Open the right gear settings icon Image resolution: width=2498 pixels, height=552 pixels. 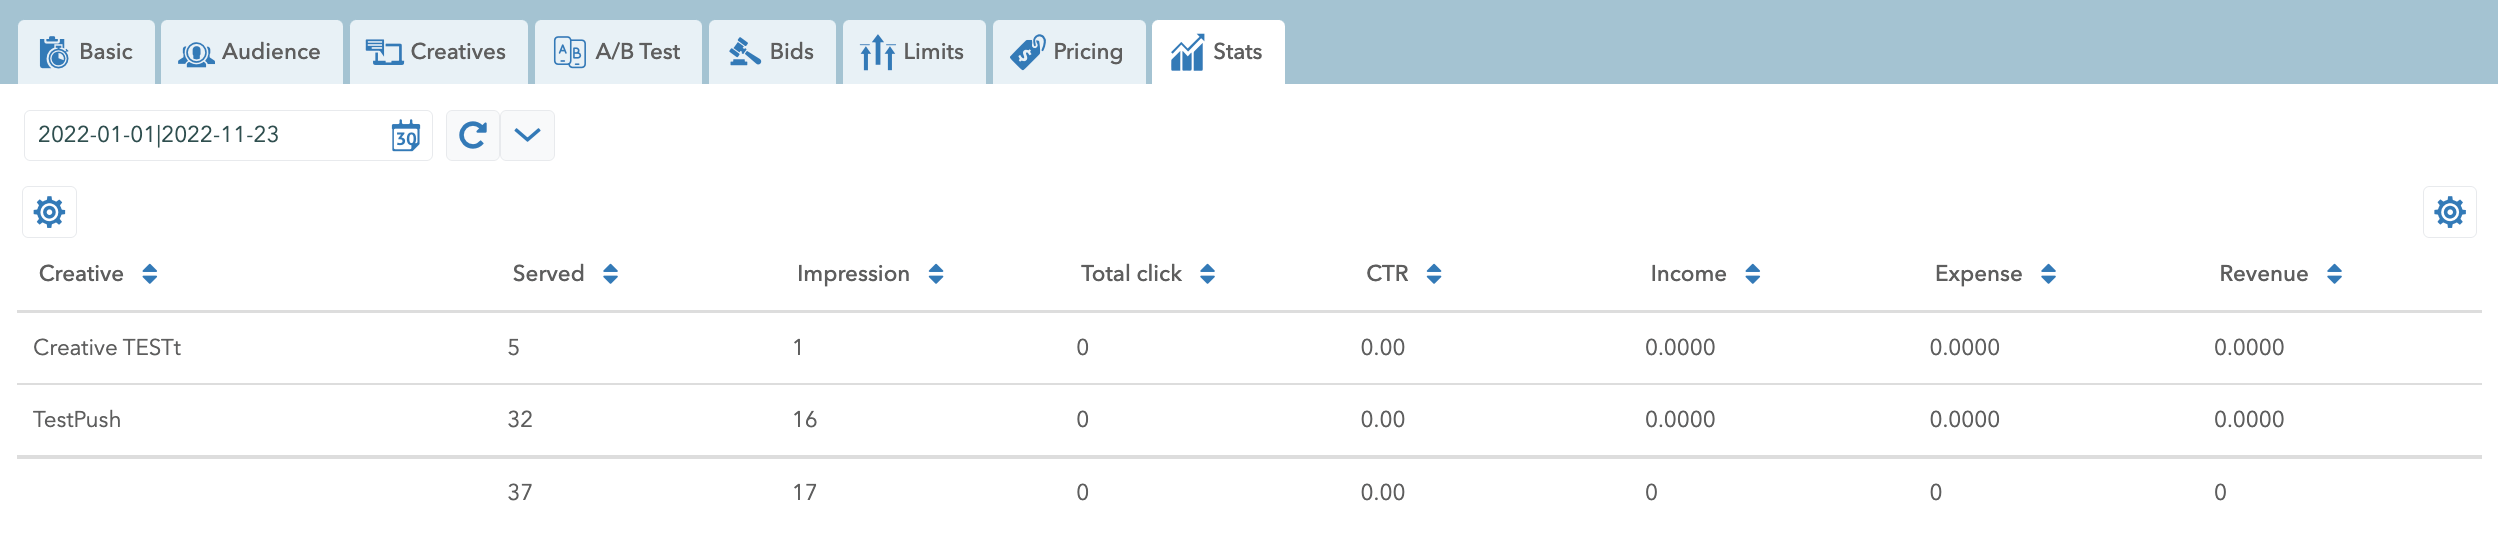(x=2449, y=212)
